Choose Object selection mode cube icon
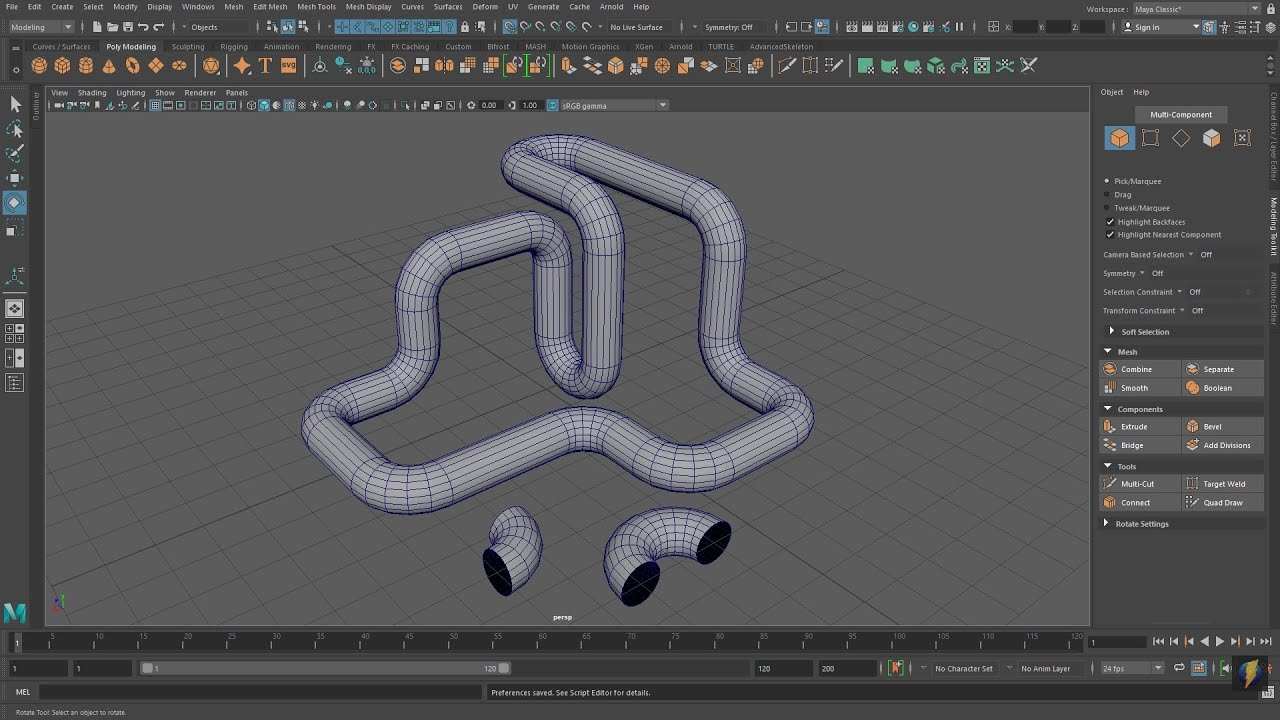 [x=1119, y=138]
